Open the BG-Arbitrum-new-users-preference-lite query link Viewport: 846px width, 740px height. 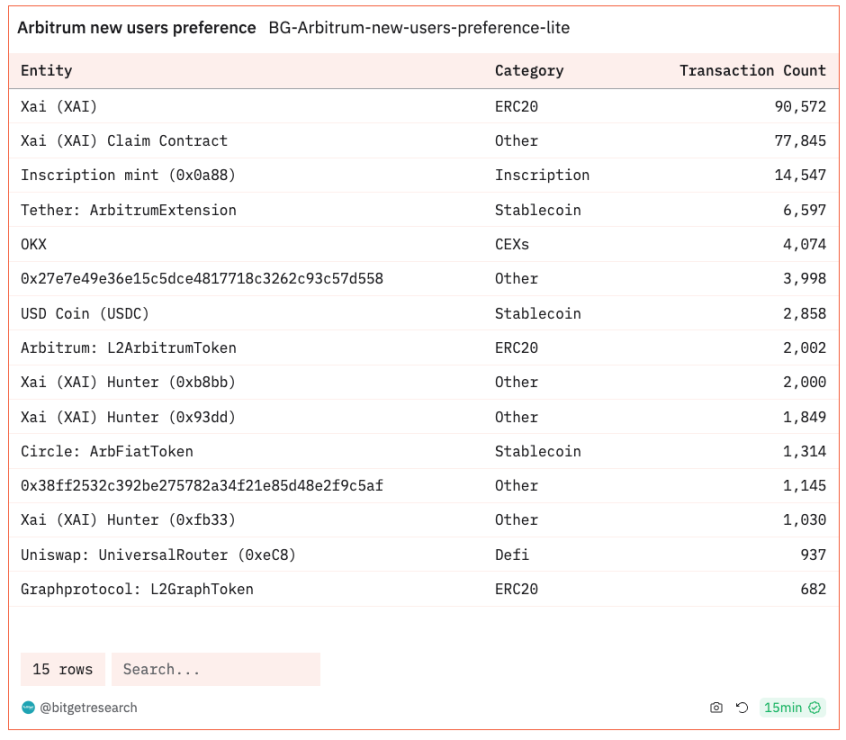pyautogui.click(x=419, y=28)
